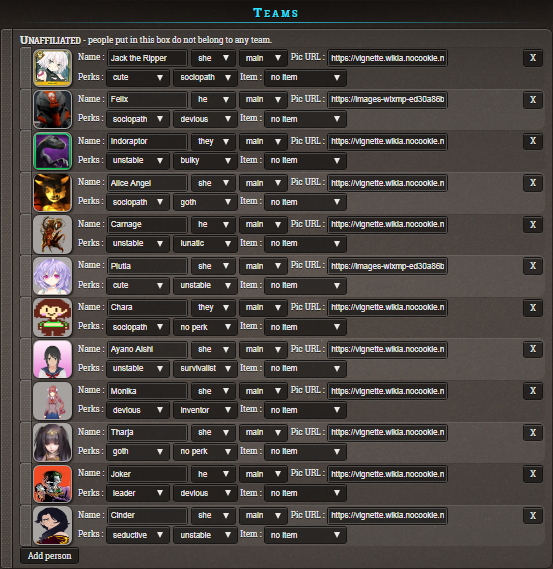
Task: Click Jack the Ripper's avatar thumbnail
Action: tap(53, 68)
